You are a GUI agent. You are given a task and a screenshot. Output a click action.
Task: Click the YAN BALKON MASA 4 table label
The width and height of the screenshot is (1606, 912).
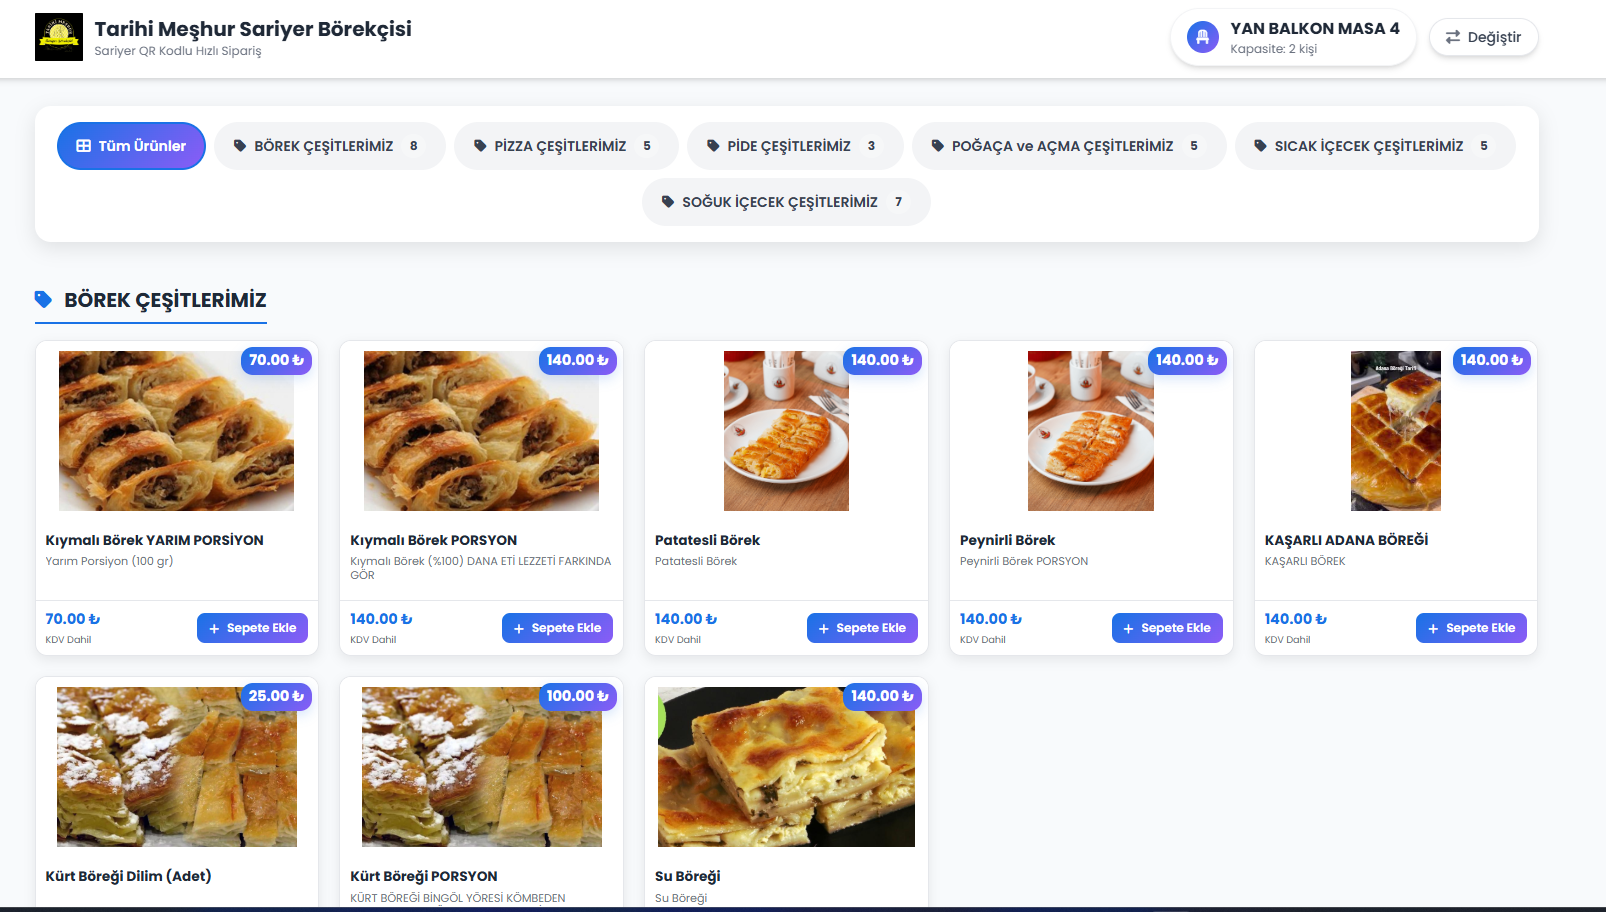[x=1314, y=29]
